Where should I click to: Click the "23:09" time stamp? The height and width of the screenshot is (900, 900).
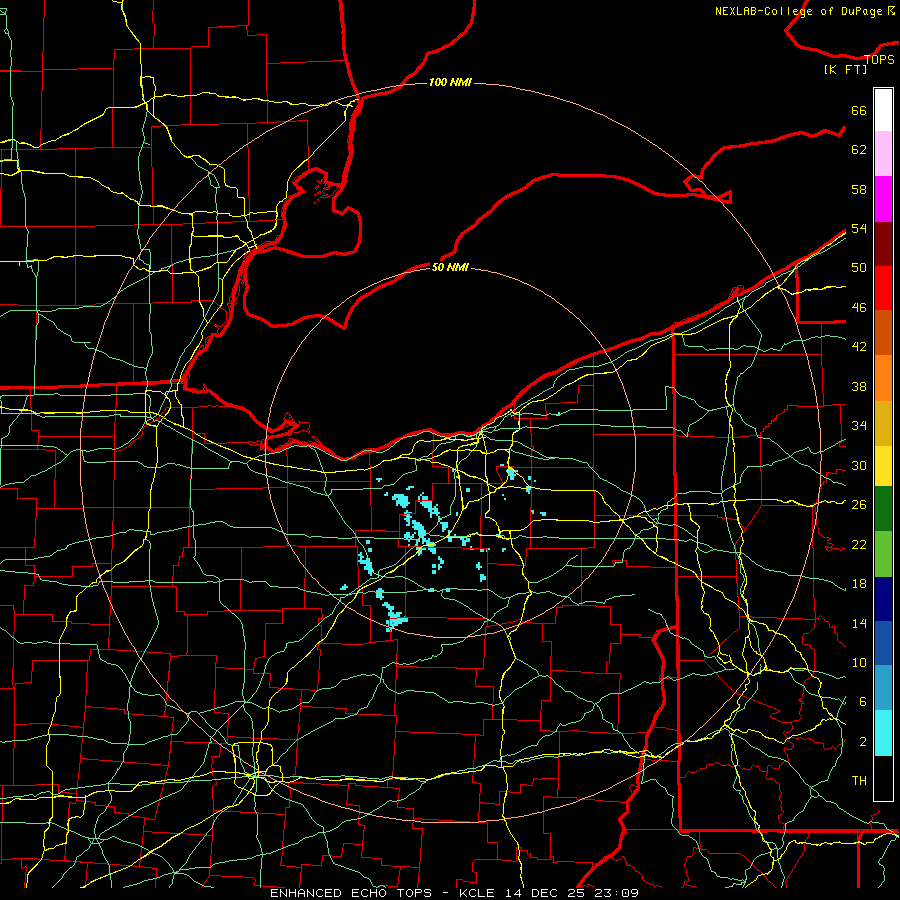[x=616, y=893]
